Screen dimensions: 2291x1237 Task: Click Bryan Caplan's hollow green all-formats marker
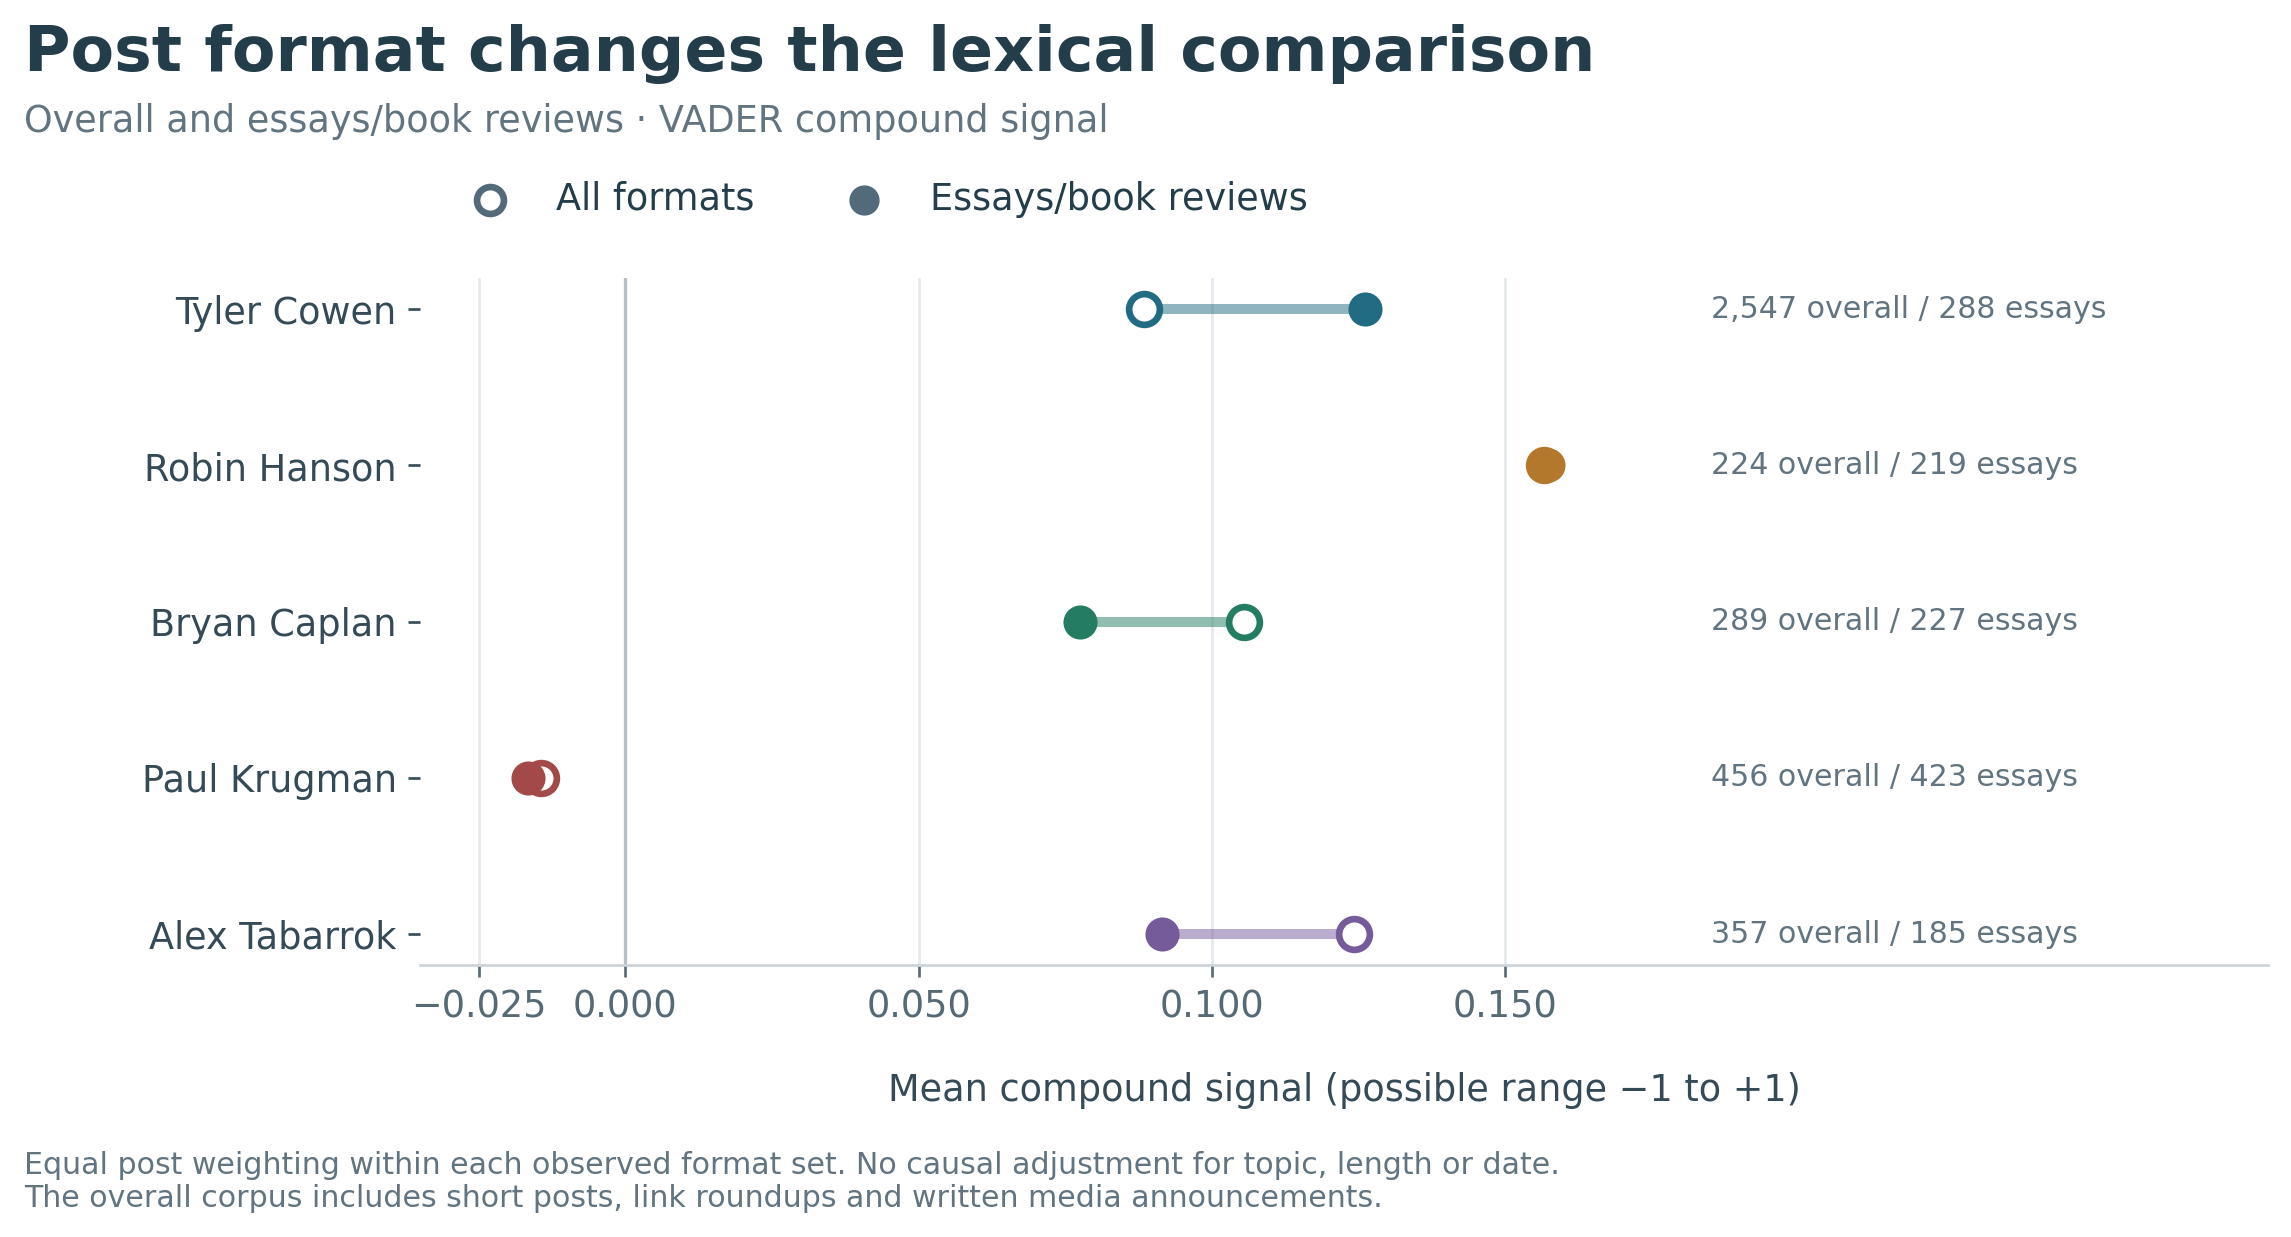[x=1243, y=622]
